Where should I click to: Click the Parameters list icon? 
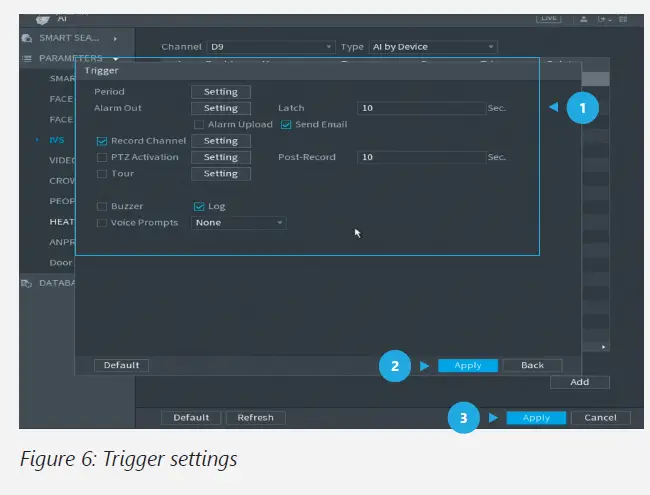click(x=27, y=58)
